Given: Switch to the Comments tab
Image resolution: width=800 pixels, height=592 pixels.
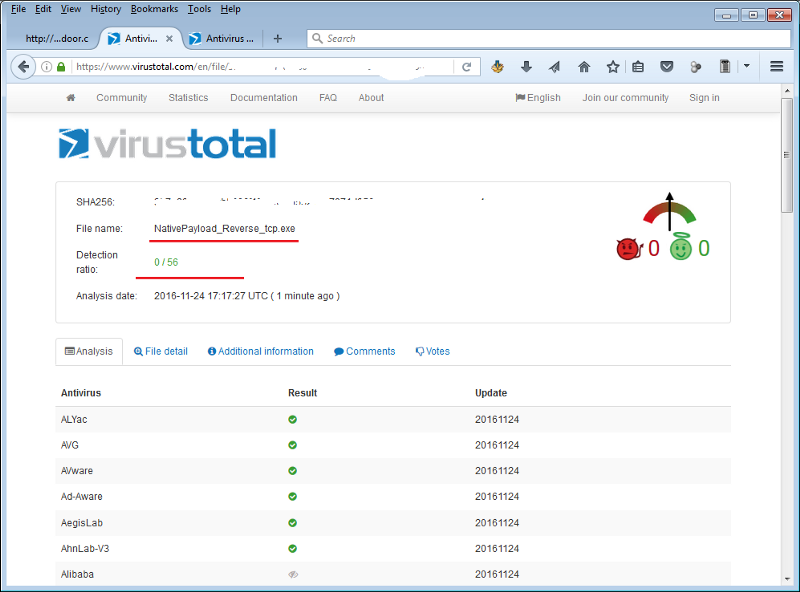Looking at the screenshot, I should [364, 351].
